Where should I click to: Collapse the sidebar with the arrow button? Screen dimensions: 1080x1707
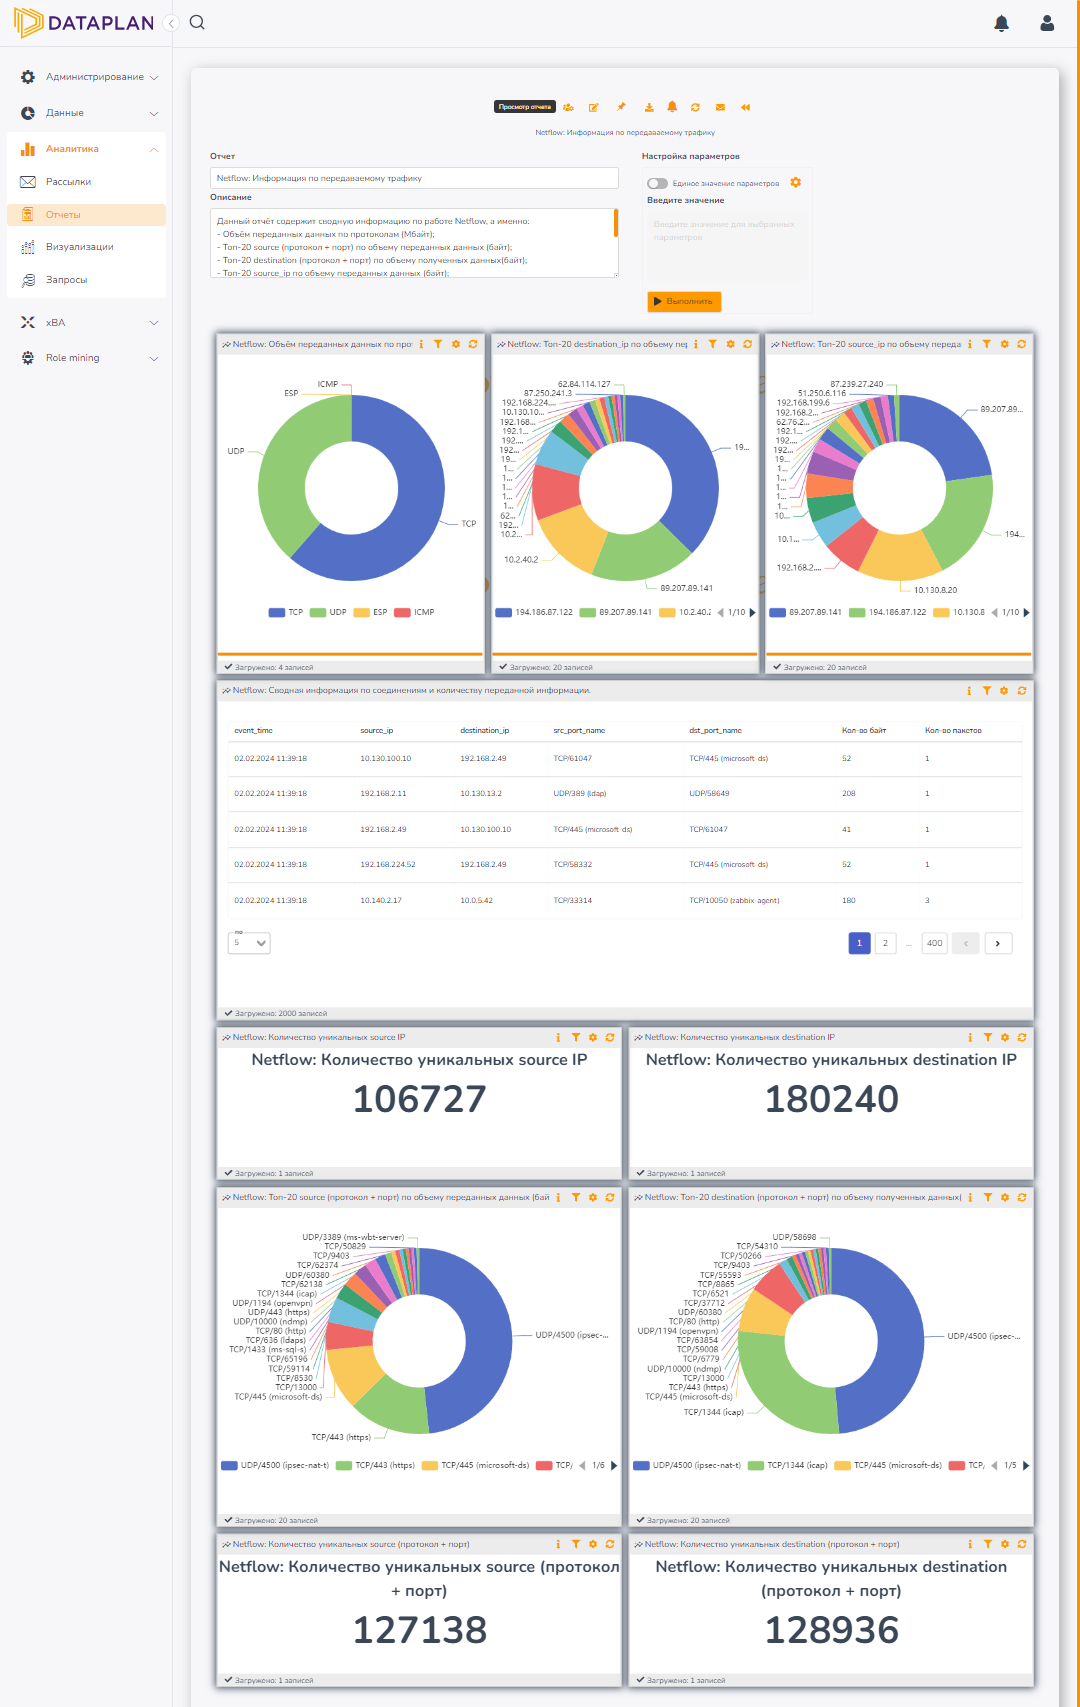coord(171,22)
